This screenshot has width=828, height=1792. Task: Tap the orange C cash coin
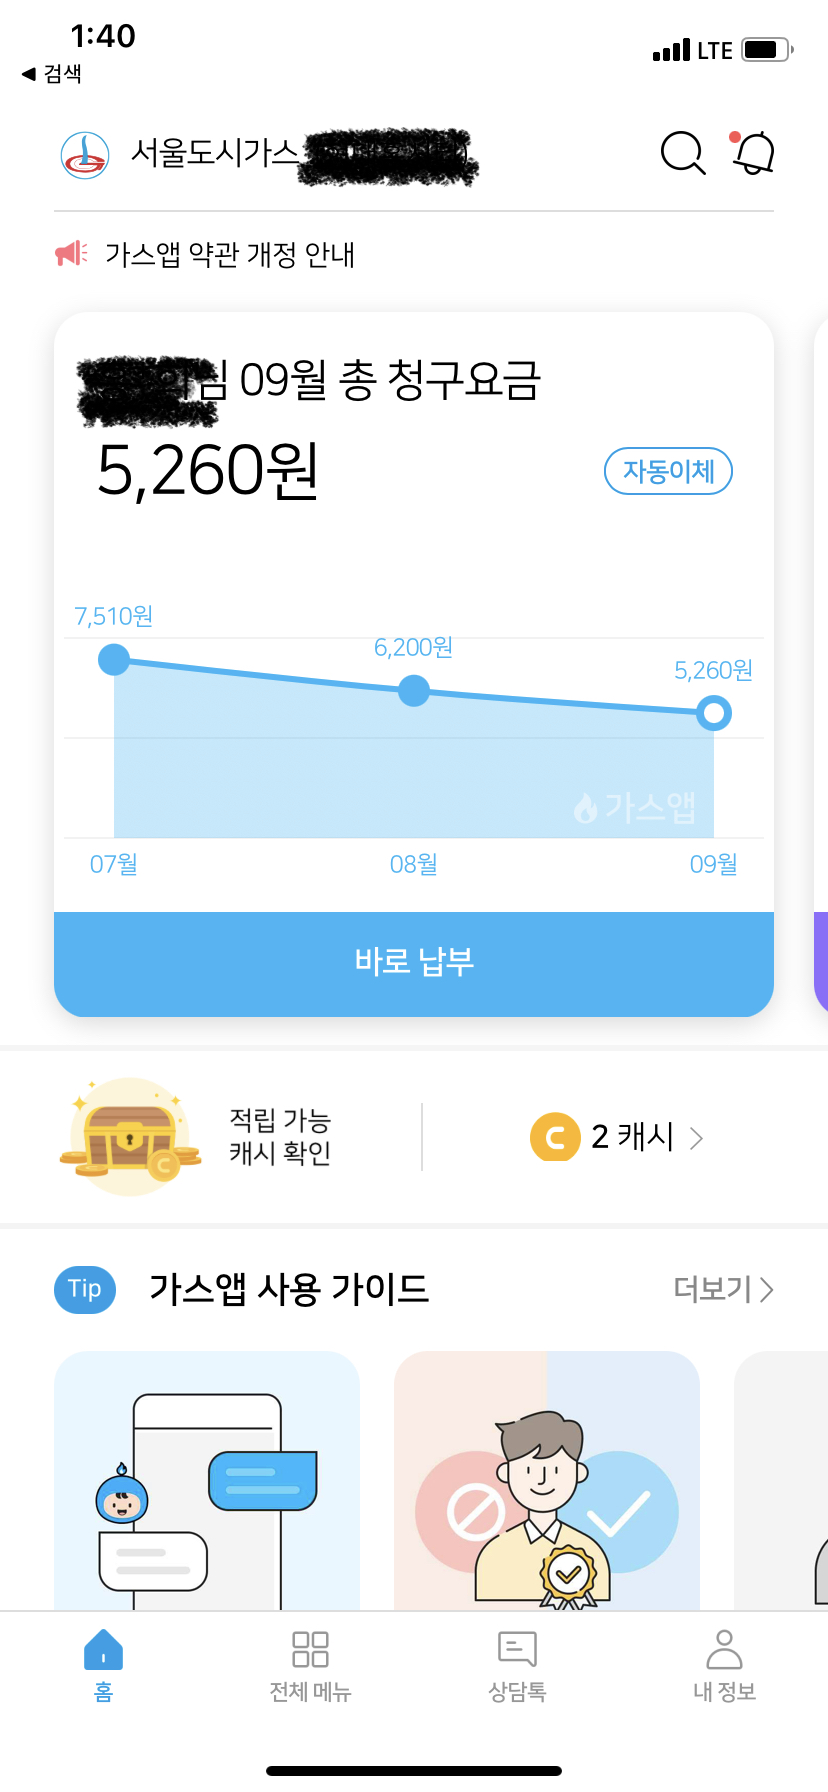click(x=555, y=1137)
